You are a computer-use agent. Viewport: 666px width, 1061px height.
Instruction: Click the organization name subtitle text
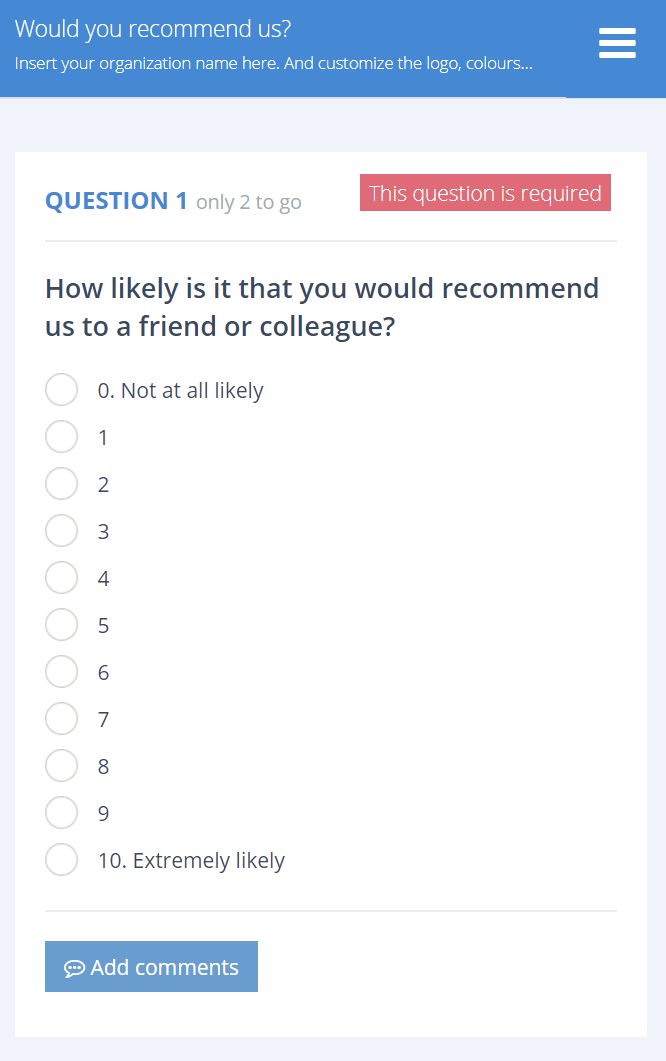pyautogui.click(x=273, y=63)
